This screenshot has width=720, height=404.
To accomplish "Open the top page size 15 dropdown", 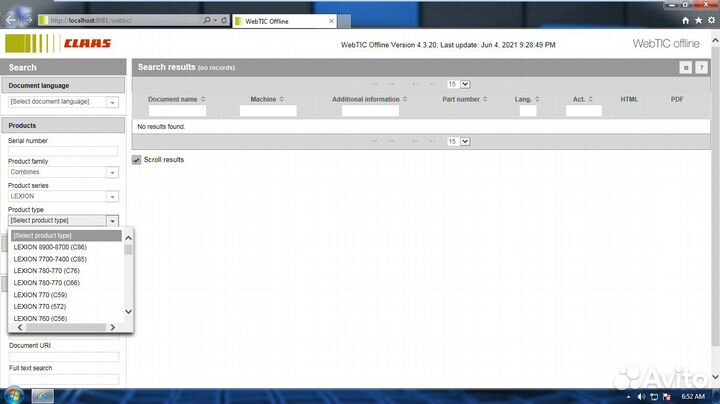I will pos(458,85).
